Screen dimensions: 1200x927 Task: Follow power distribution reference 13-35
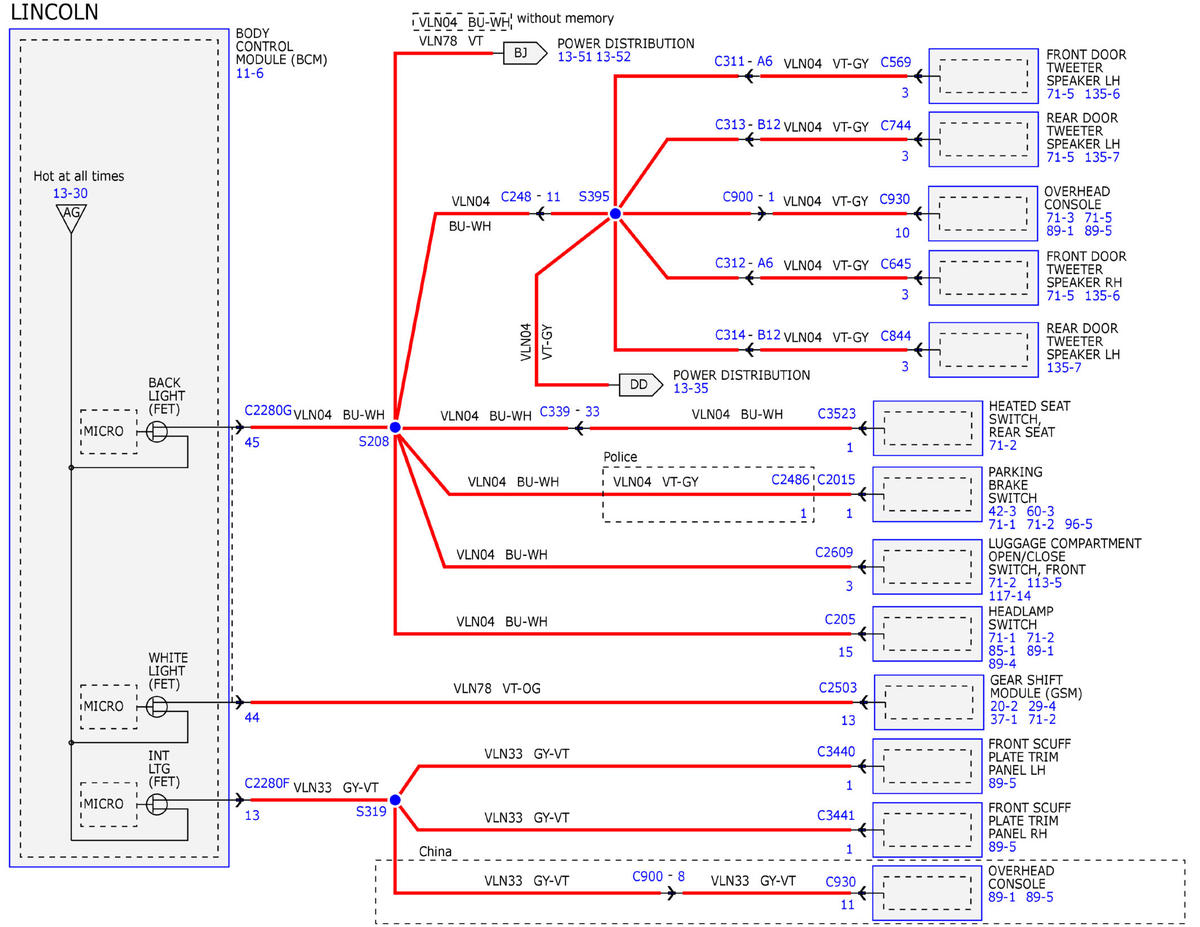[690, 388]
